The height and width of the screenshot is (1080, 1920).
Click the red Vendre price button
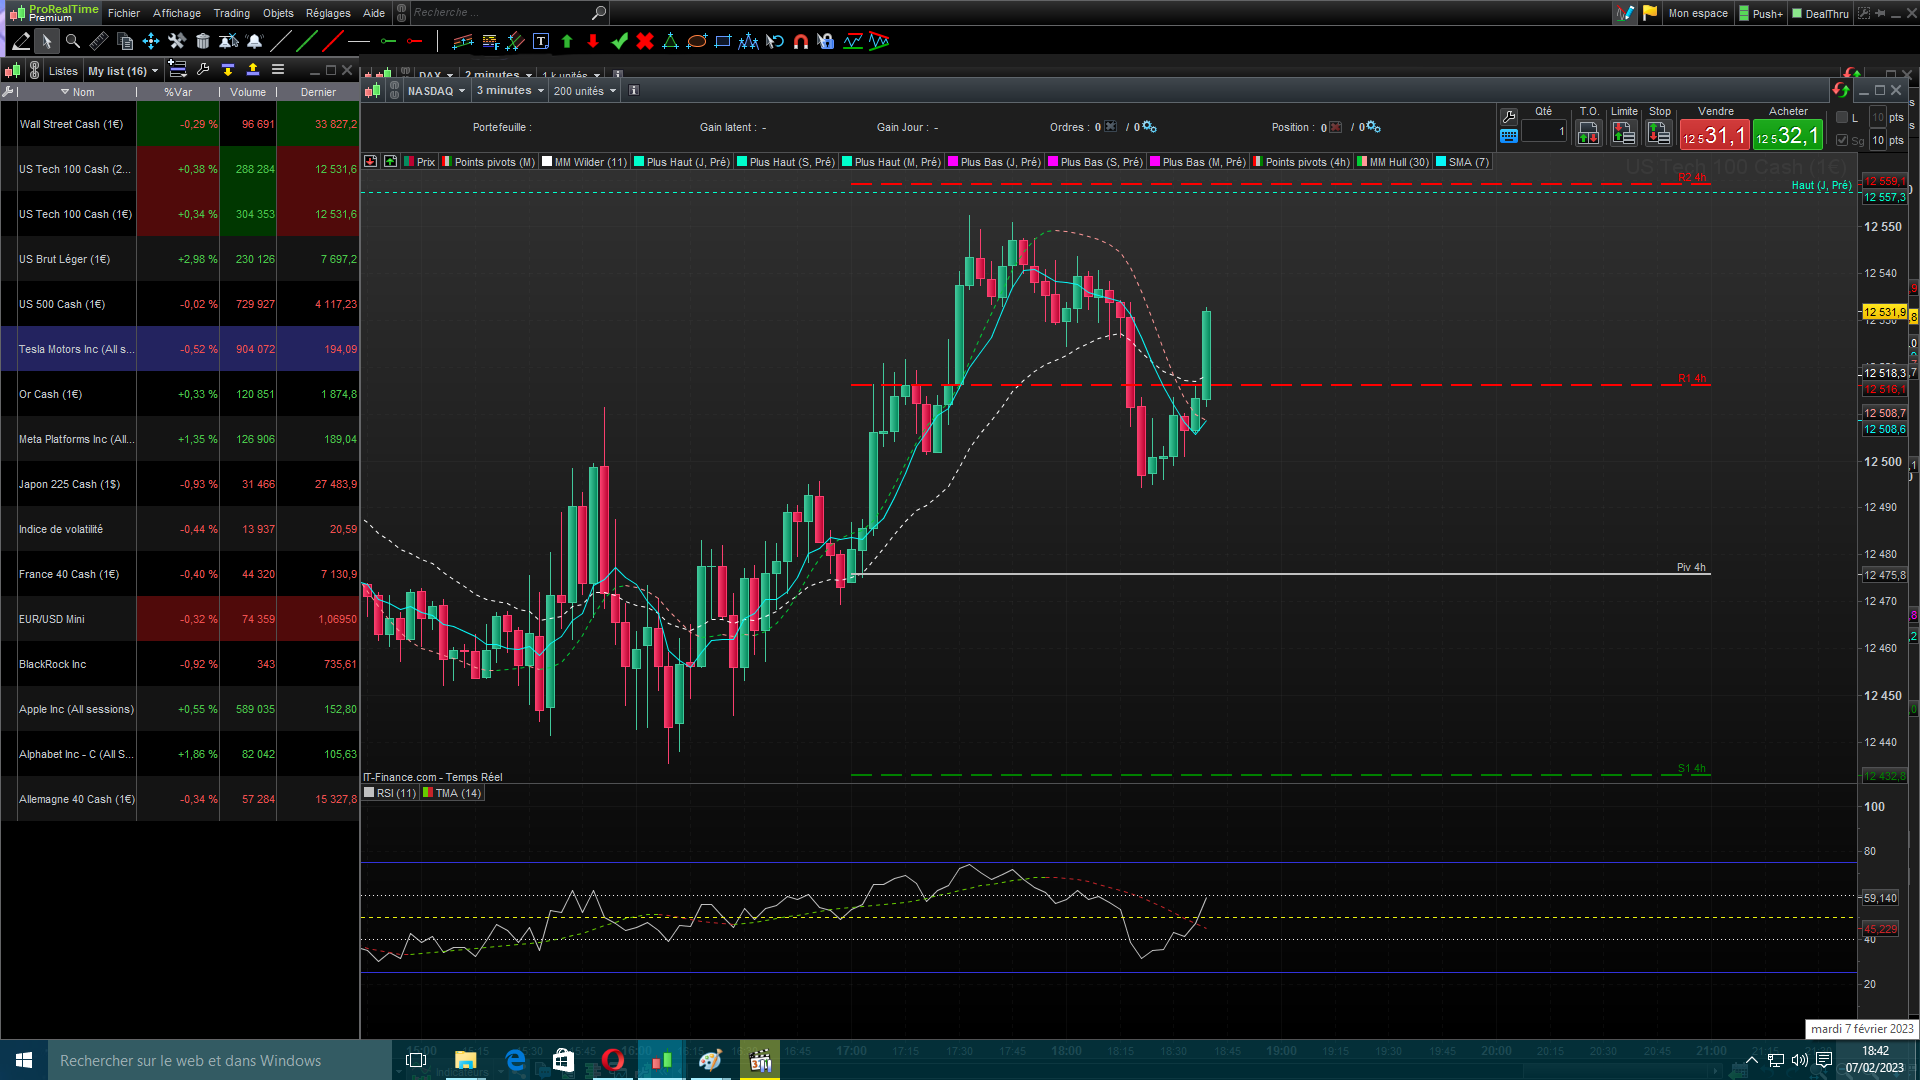click(x=1714, y=135)
